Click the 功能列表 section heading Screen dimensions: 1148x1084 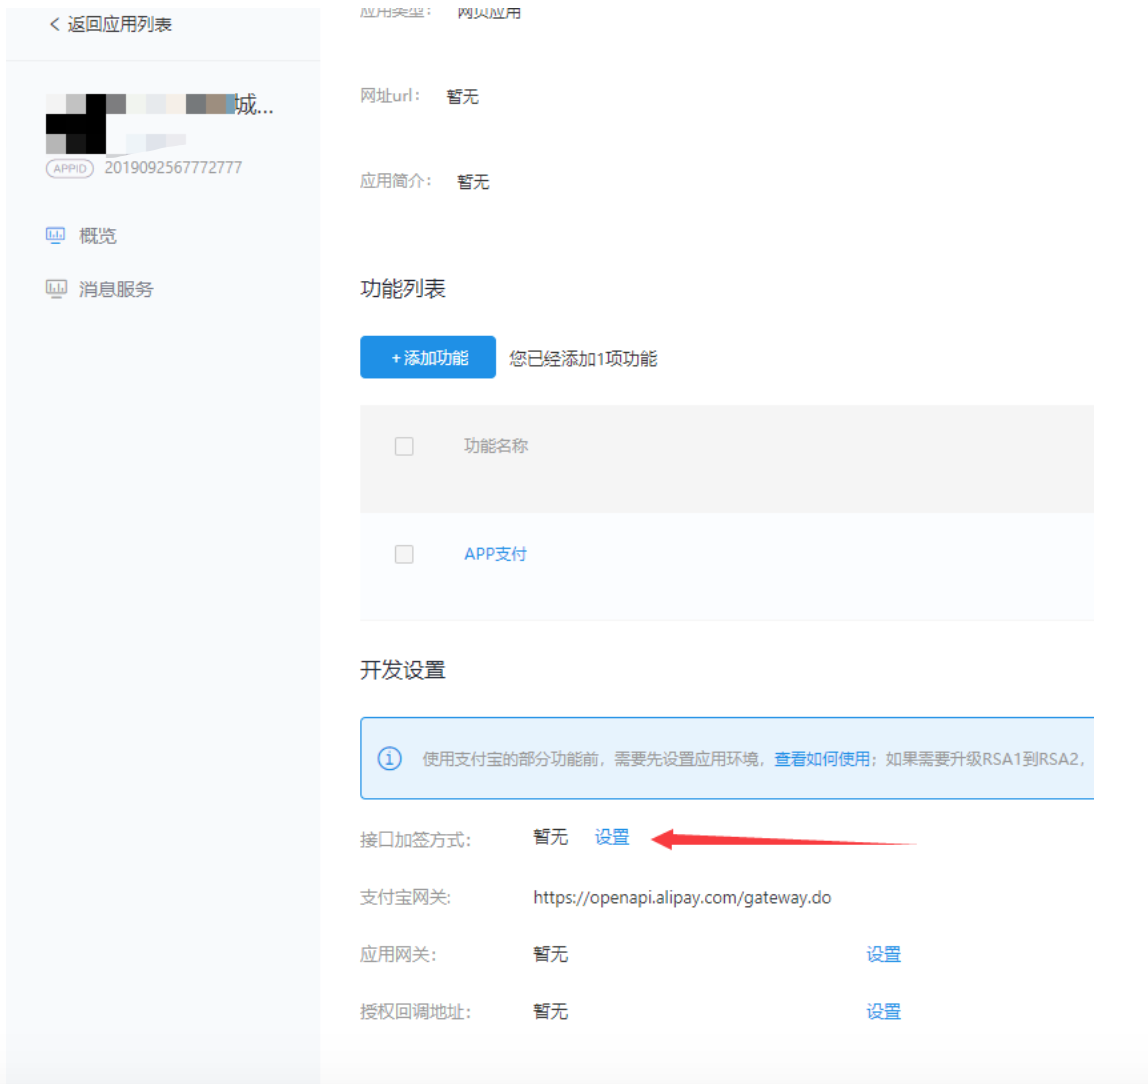[x=403, y=288]
